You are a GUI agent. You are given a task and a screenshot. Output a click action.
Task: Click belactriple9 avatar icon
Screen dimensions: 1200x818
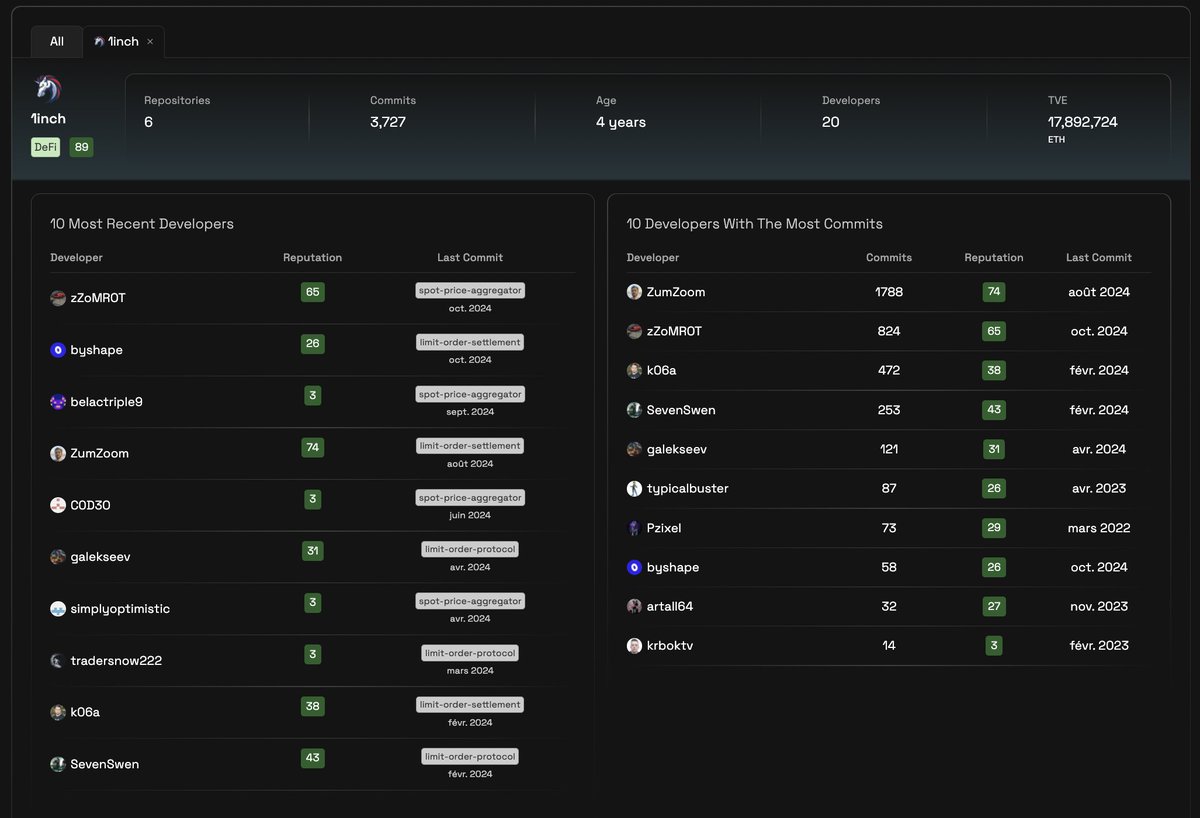coord(58,402)
